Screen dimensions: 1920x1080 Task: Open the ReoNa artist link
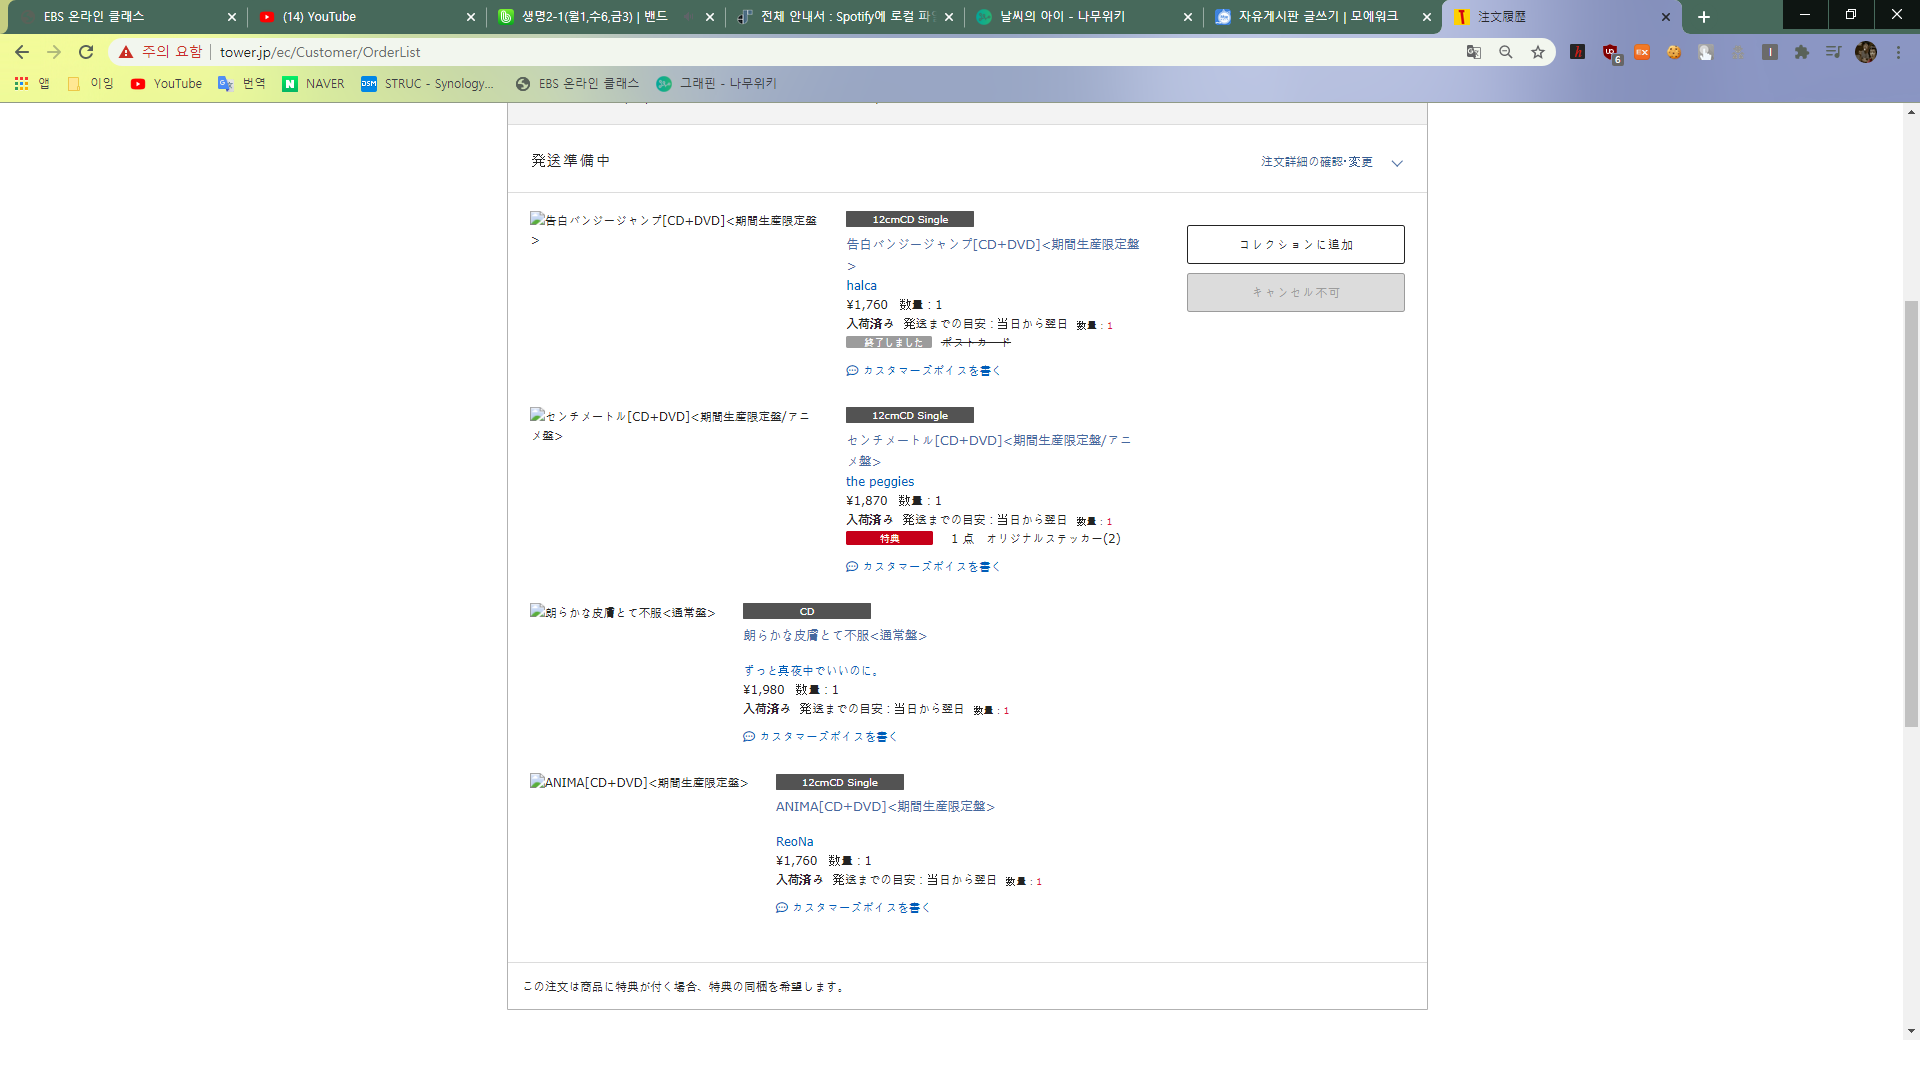tap(794, 842)
